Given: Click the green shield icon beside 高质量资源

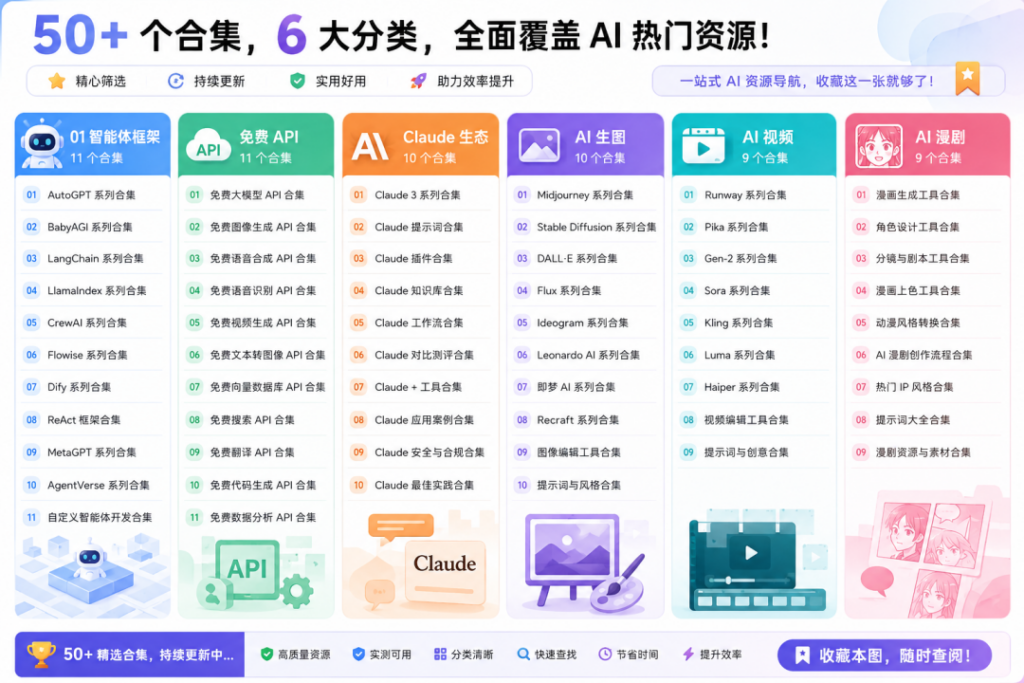Looking at the screenshot, I should tap(266, 654).
